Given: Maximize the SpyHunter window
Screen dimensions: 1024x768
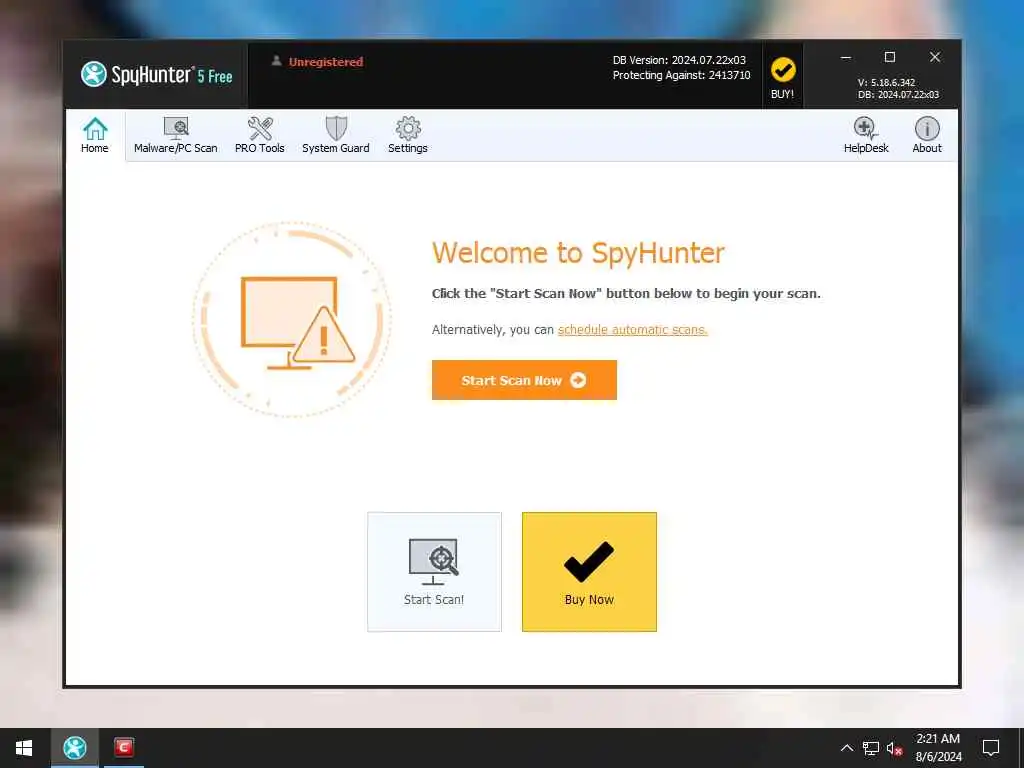Looking at the screenshot, I should coord(889,57).
